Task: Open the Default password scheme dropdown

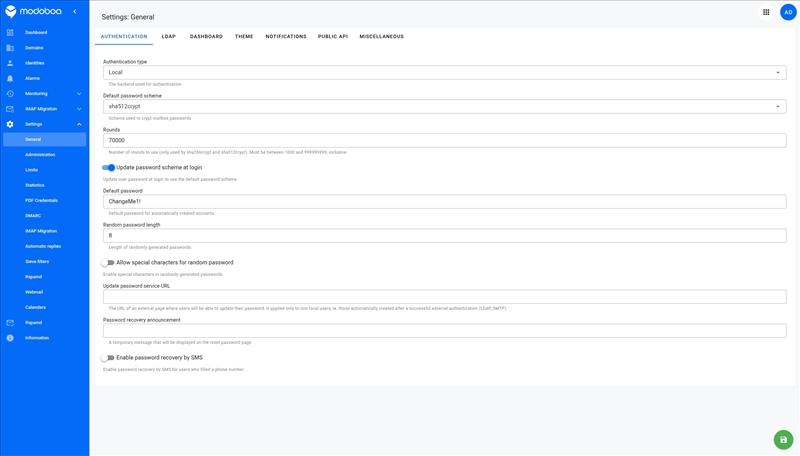Action: 444,106
